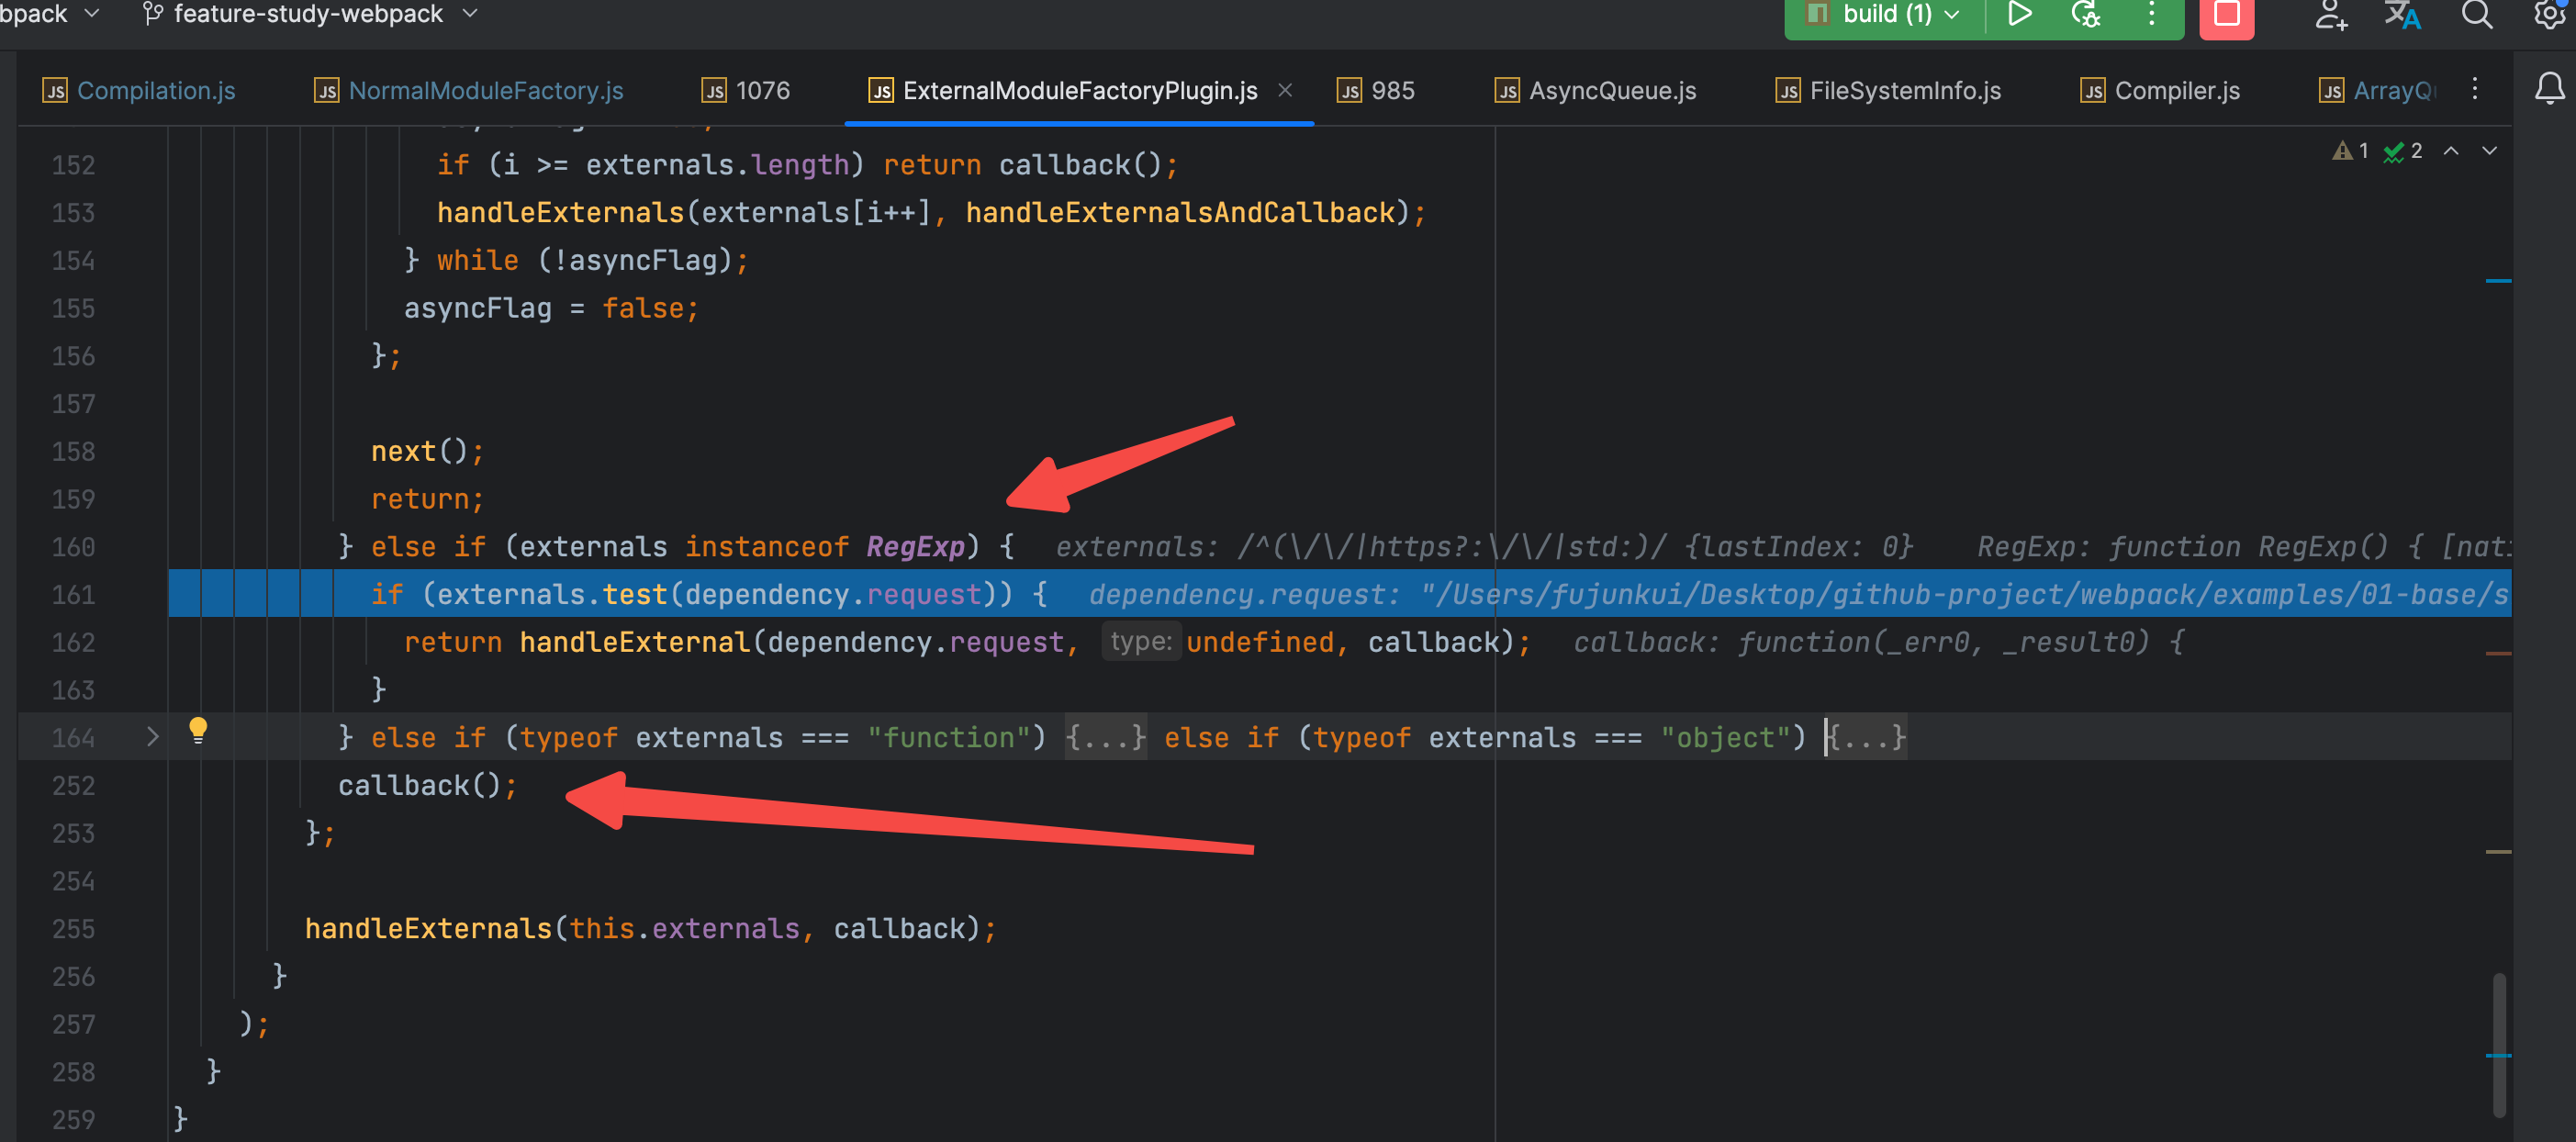The height and width of the screenshot is (1142, 2576).
Task: Expand folded {...} after "function" condition
Action: 1105,738
